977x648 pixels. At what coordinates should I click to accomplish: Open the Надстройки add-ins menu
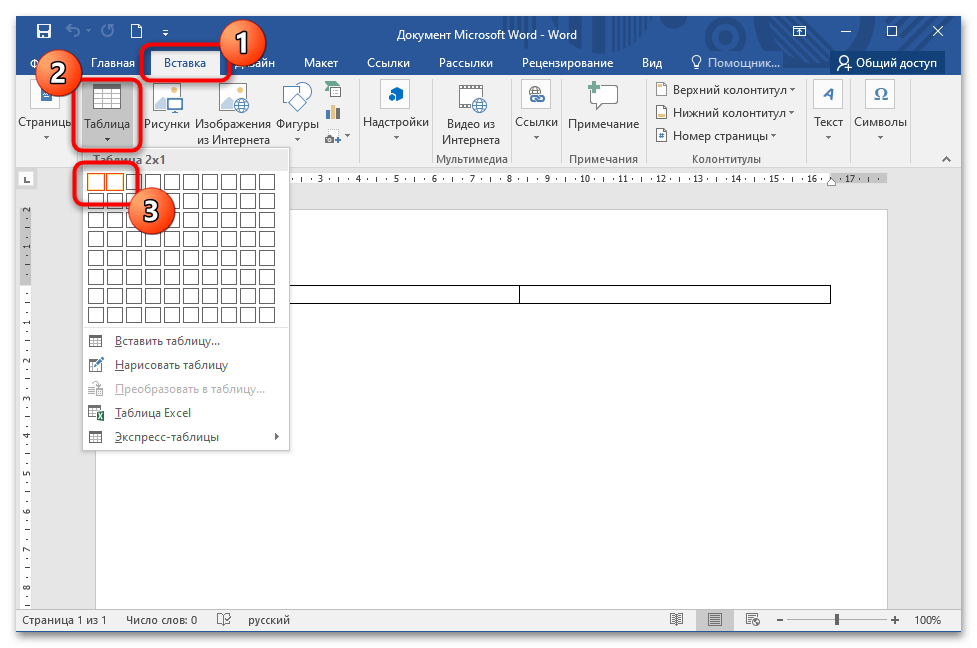click(x=396, y=112)
